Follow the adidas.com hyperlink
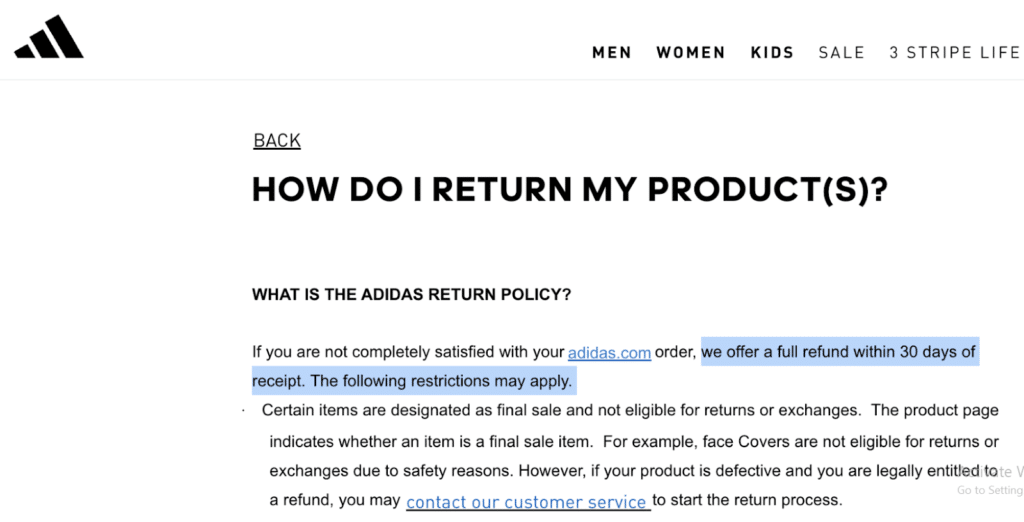 609,353
